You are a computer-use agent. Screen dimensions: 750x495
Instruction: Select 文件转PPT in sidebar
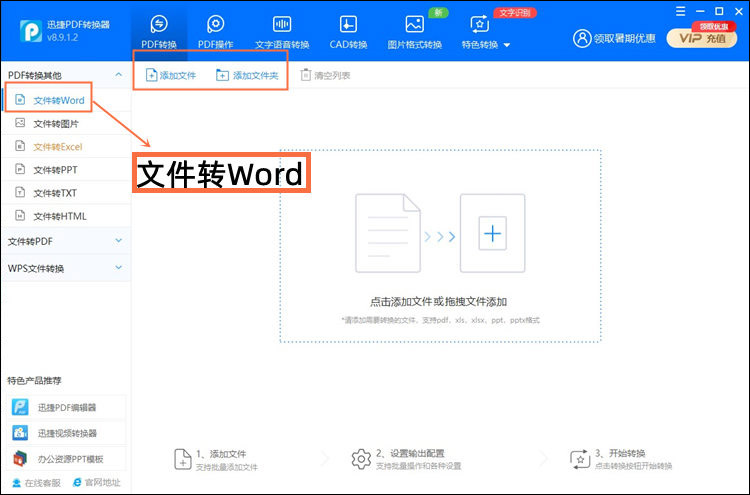66,169
